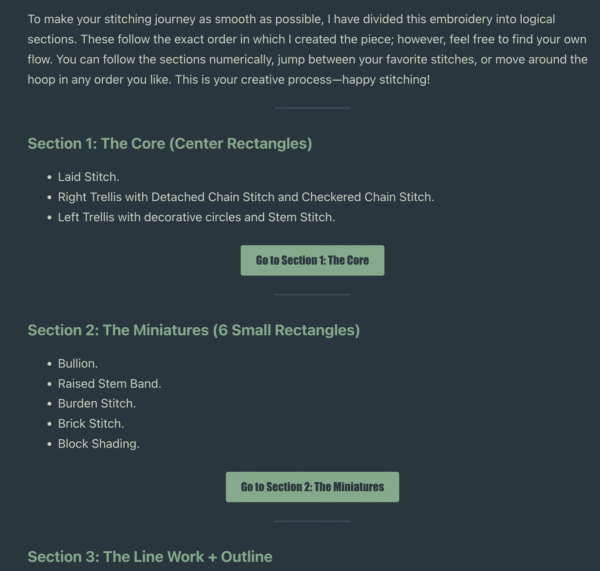Click the Section 1: The Core heading

tap(169, 143)
